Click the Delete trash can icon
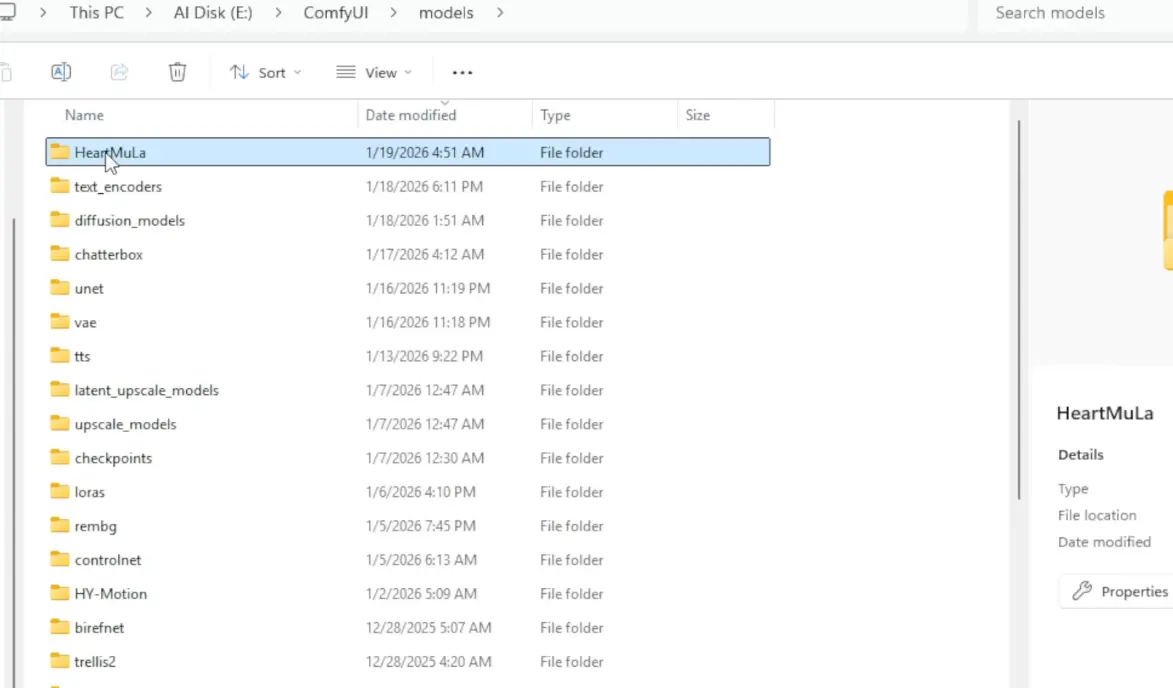 point(177,72)
